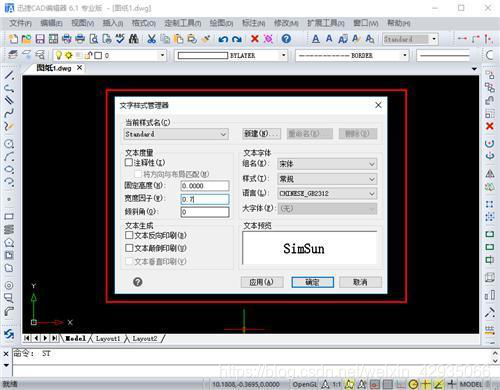Click the red X erase icon in right toolbar
The height and width of the screenshot is (390, 500).
(x=489, y=126)
